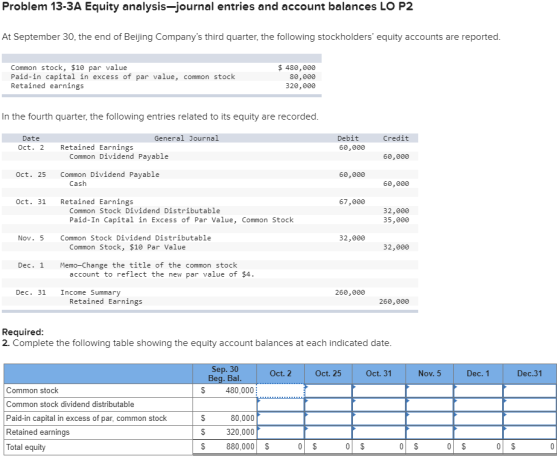This screenshot has width=560, height=459.
Task: Click Paid-in capital cell under Oct. 2
Action: pyautogui.click(x=280, y=418)
